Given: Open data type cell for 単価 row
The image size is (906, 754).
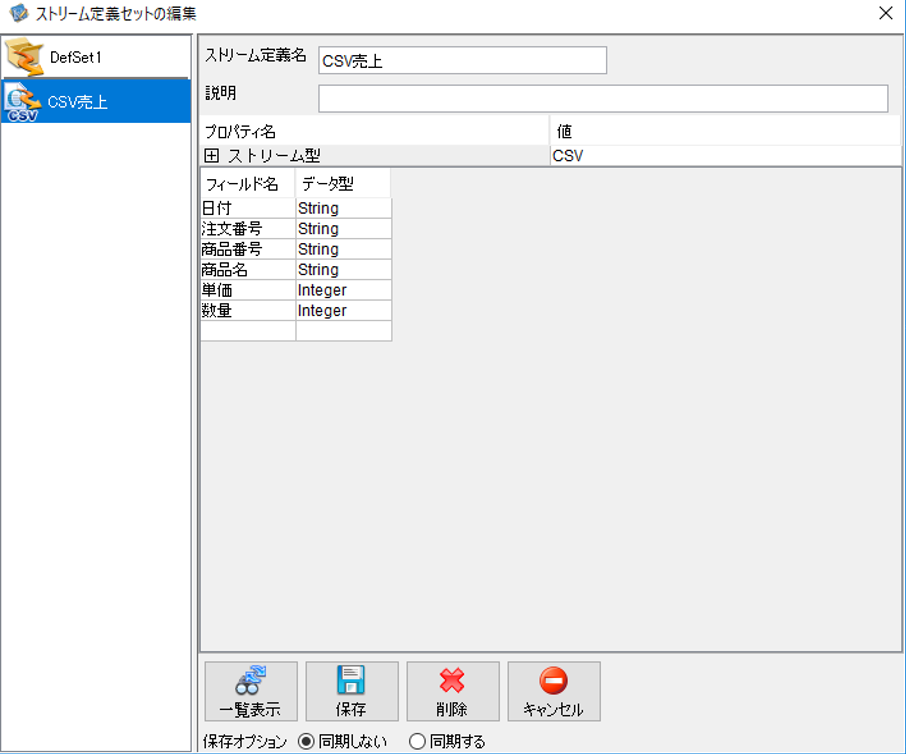Looking at the screenshot, I should 344,290.
